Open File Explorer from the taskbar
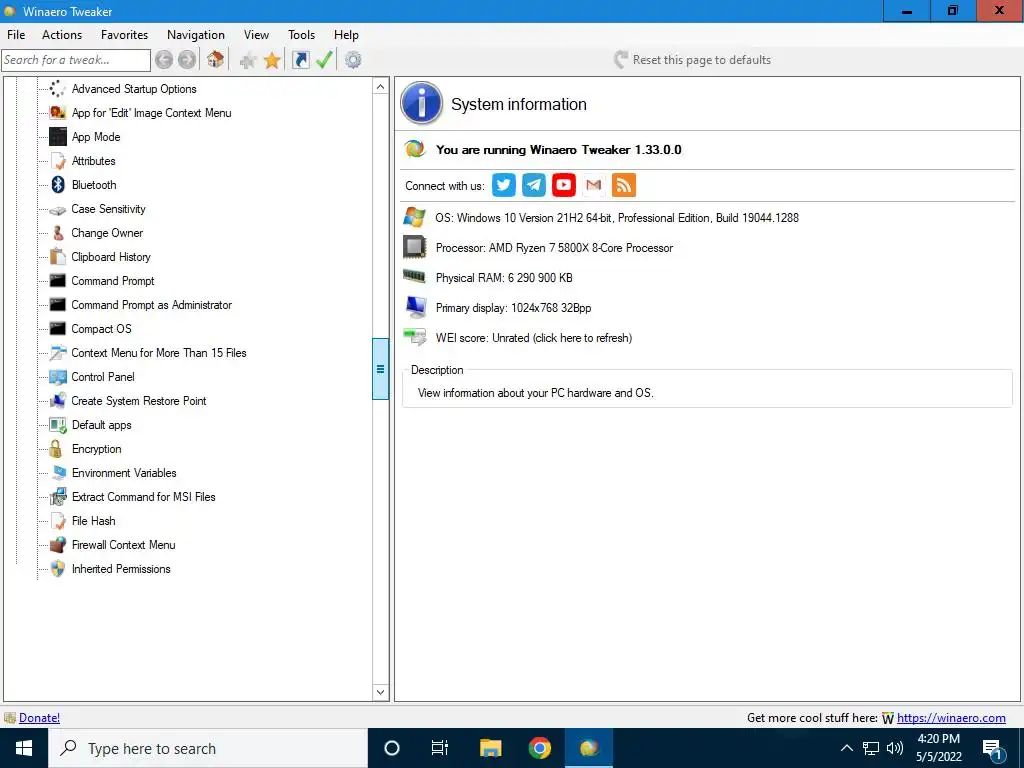The width and height of the screenshot is (1024, 768). point(490,748)
